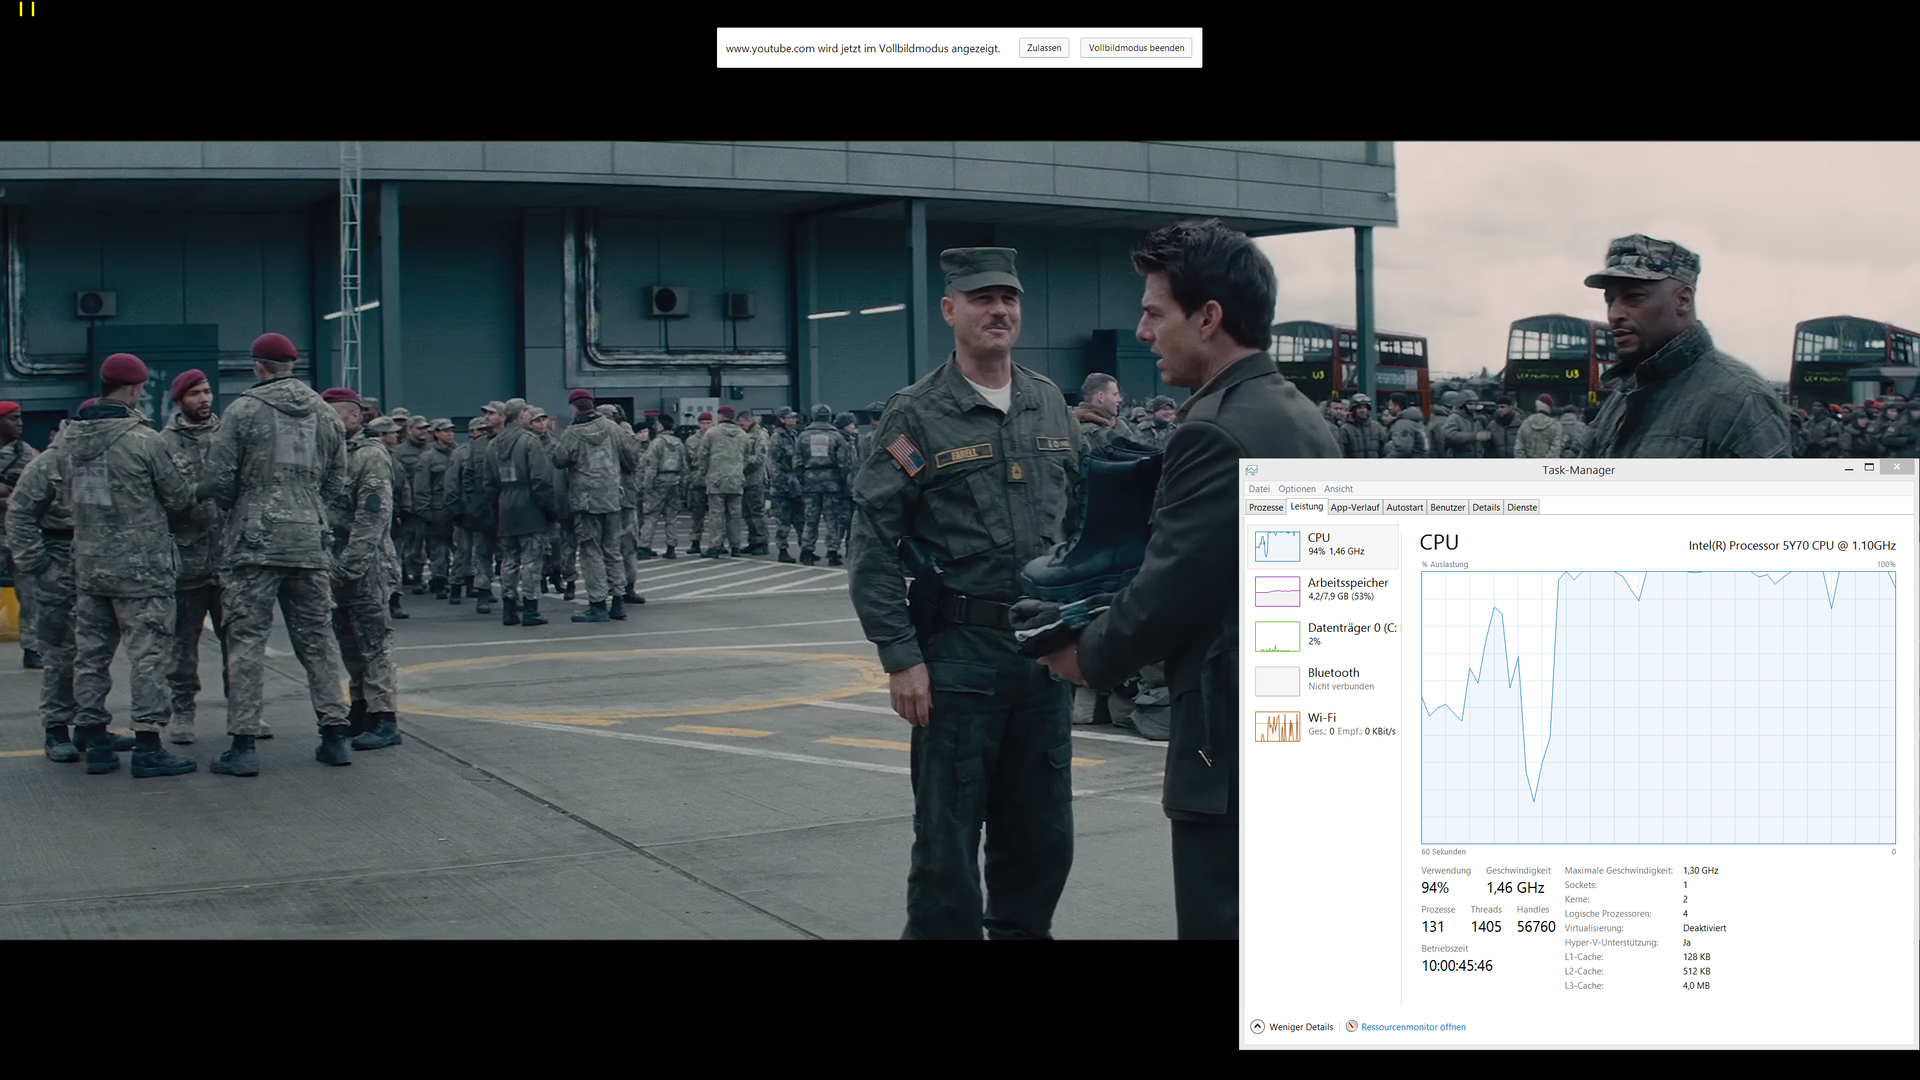Switch to the Dienste tab
Viewport: 1920px width, 1080px height.
pos(1522,508)
